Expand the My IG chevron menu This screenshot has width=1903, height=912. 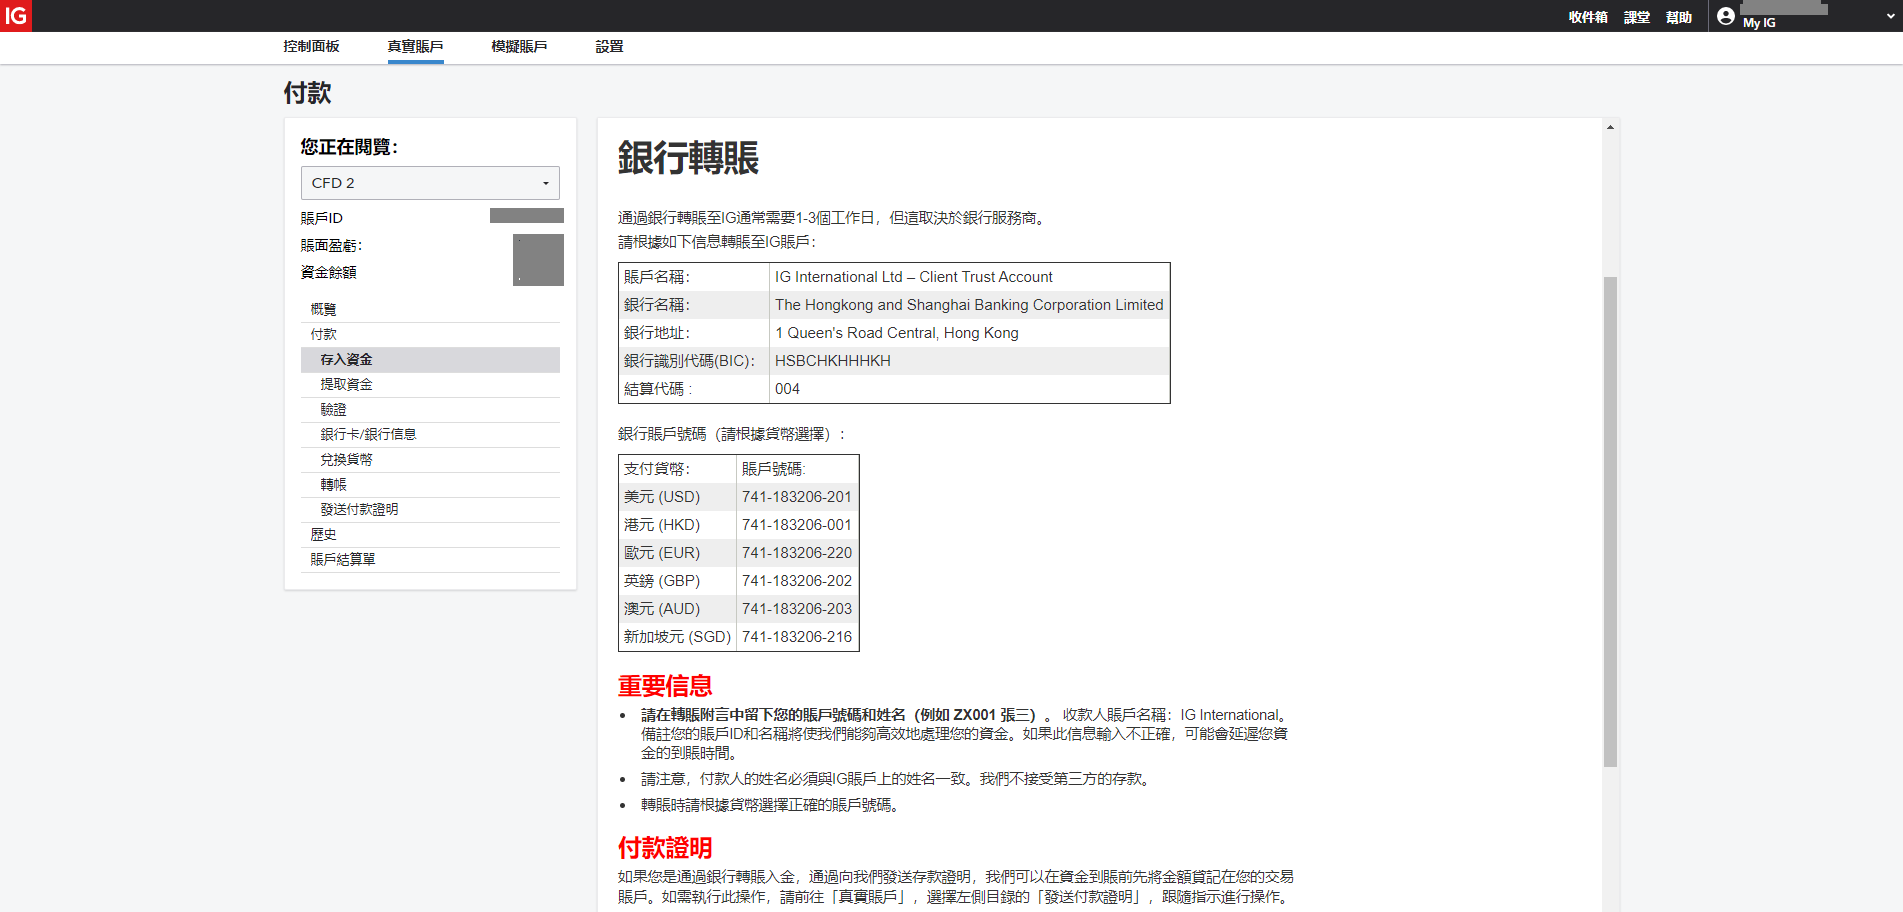click(1890, 17)
